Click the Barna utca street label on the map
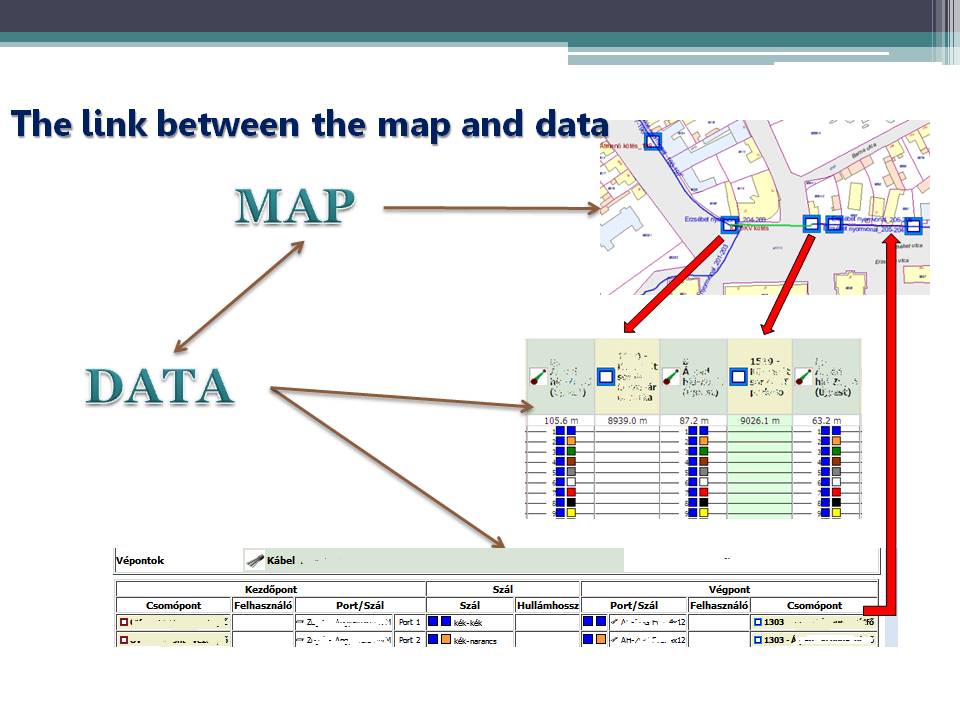The width and height of the screenshot is (960, 720). (863, 150)
